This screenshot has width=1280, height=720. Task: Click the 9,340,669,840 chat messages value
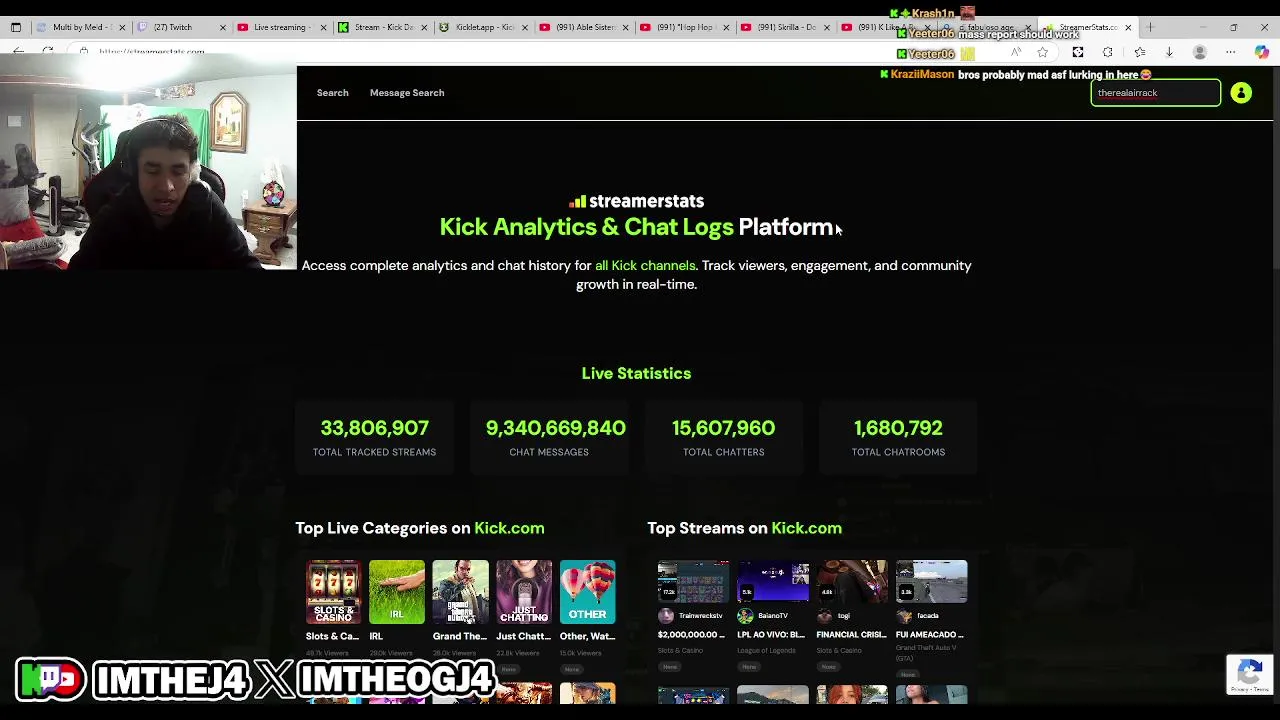point(556,428)
